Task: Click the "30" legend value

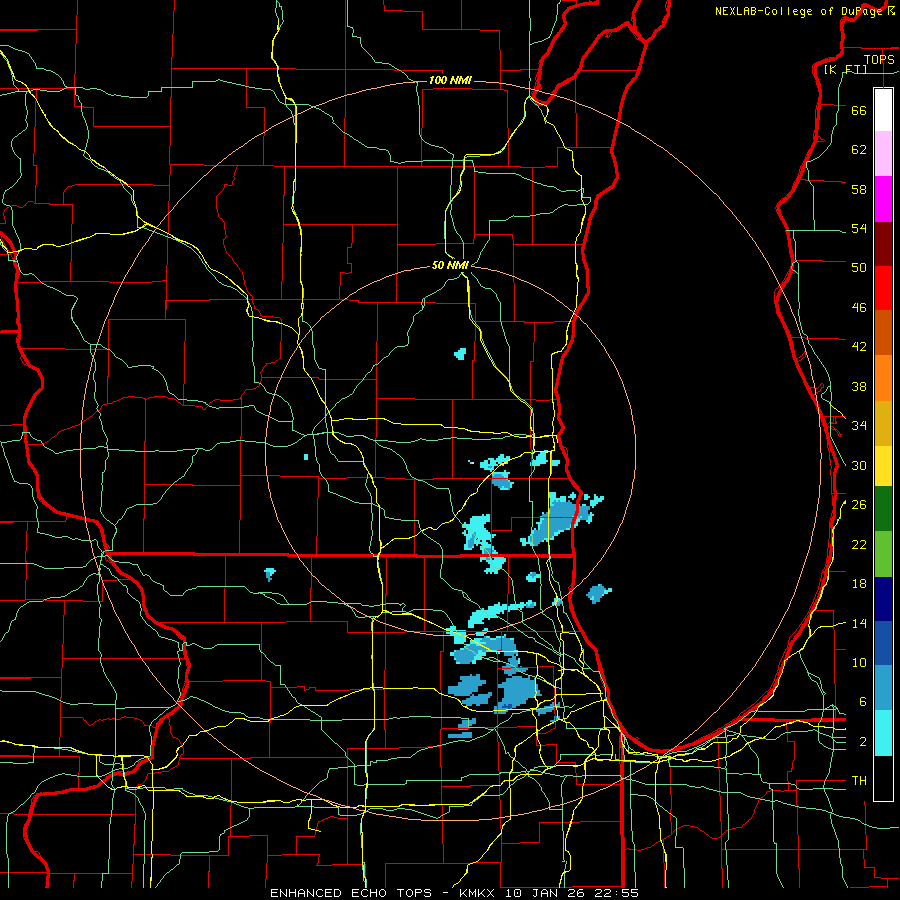Action: [859, 465]
